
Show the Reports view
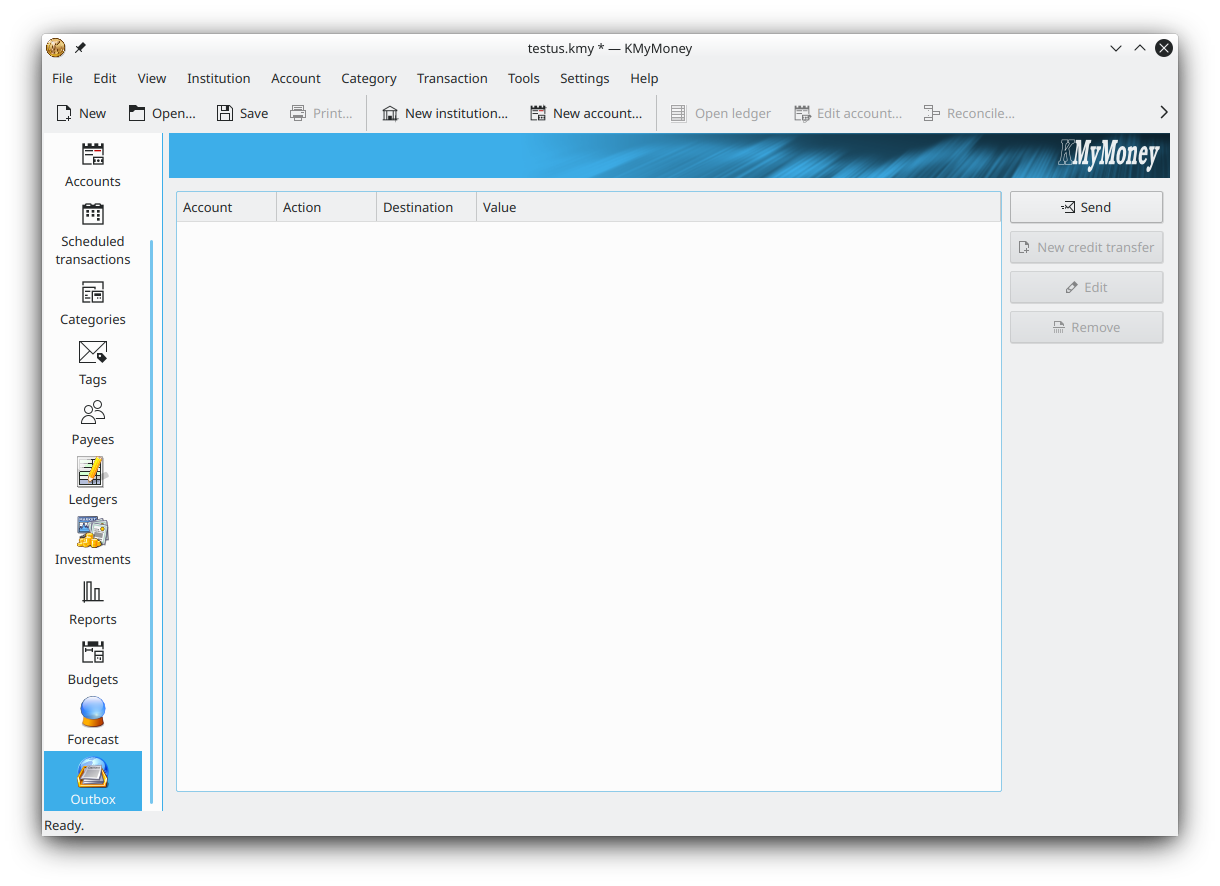[x=93, y=593]
